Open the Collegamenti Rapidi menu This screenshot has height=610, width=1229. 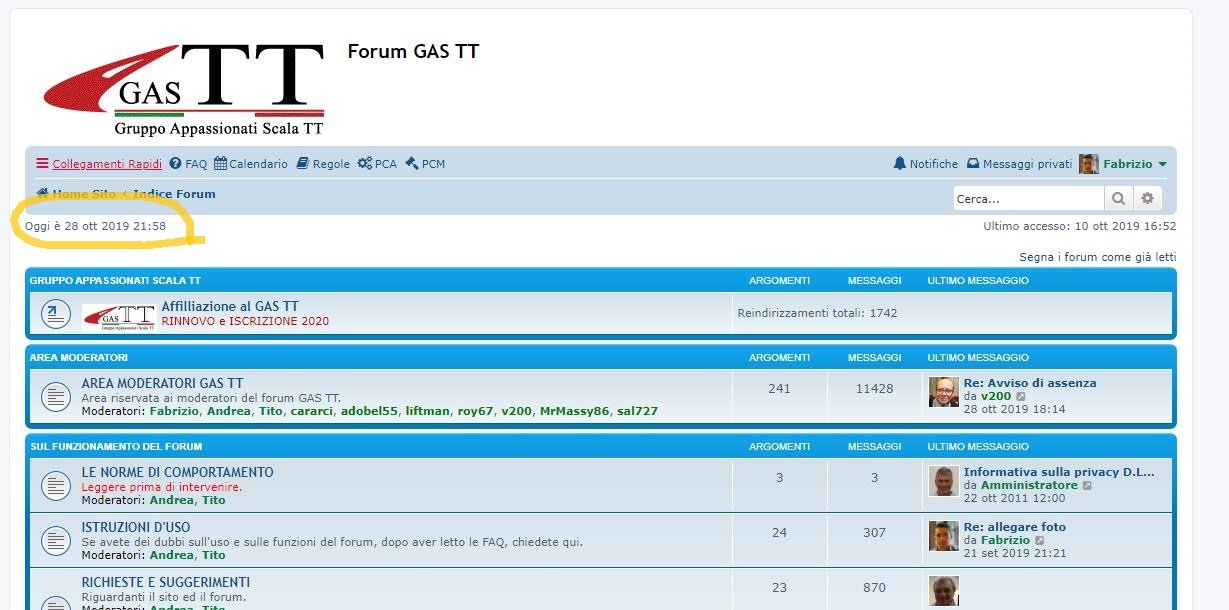coord(98,164)
